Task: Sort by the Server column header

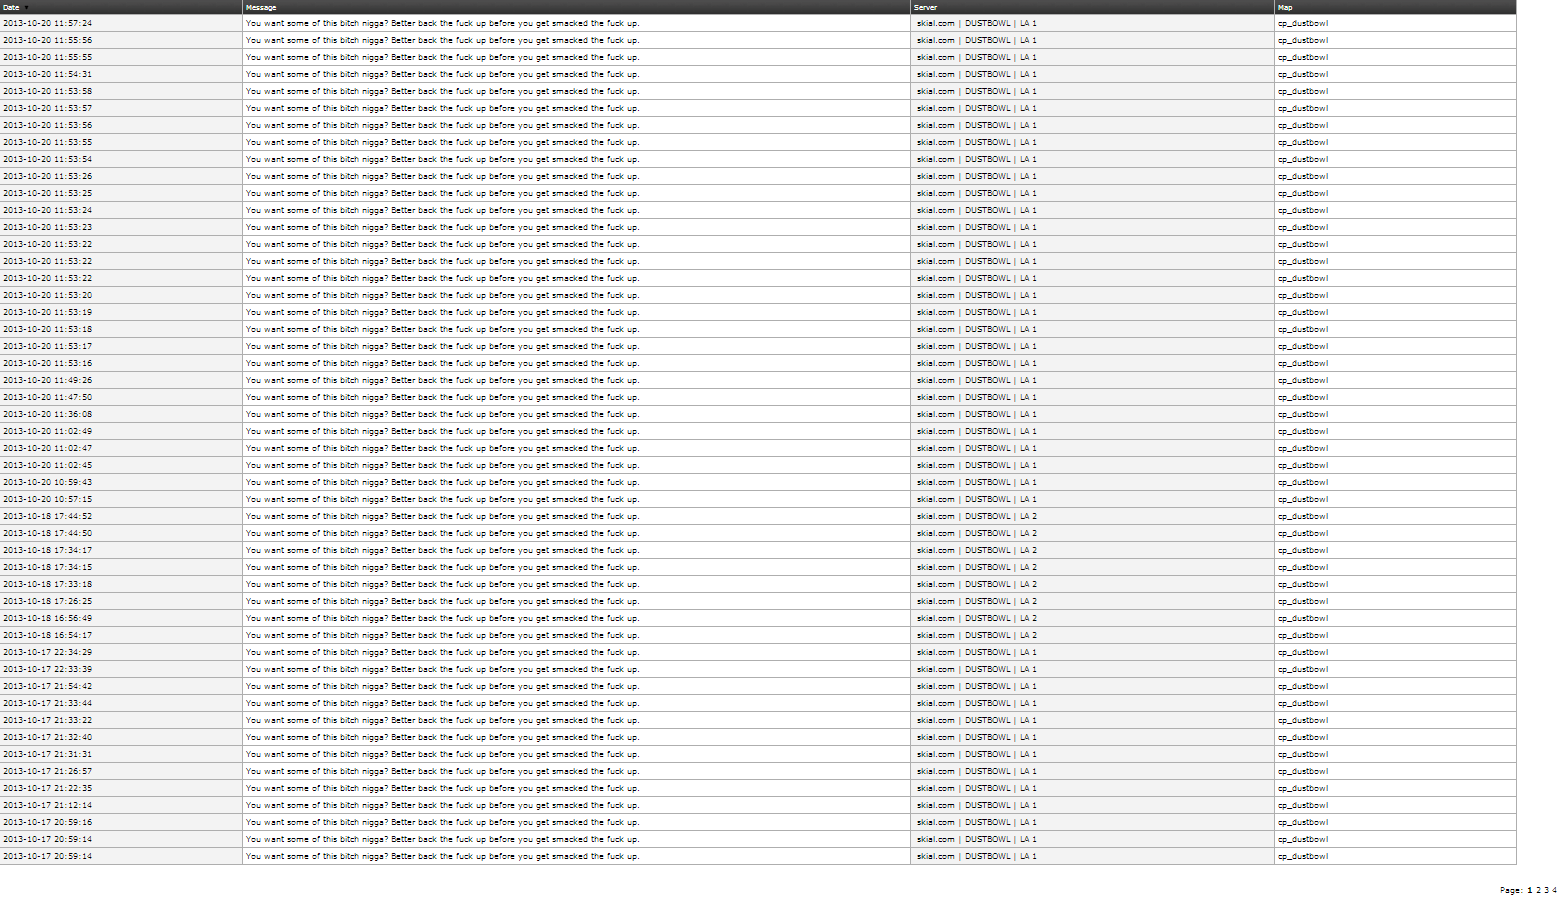Action: [x=925, y=7]
